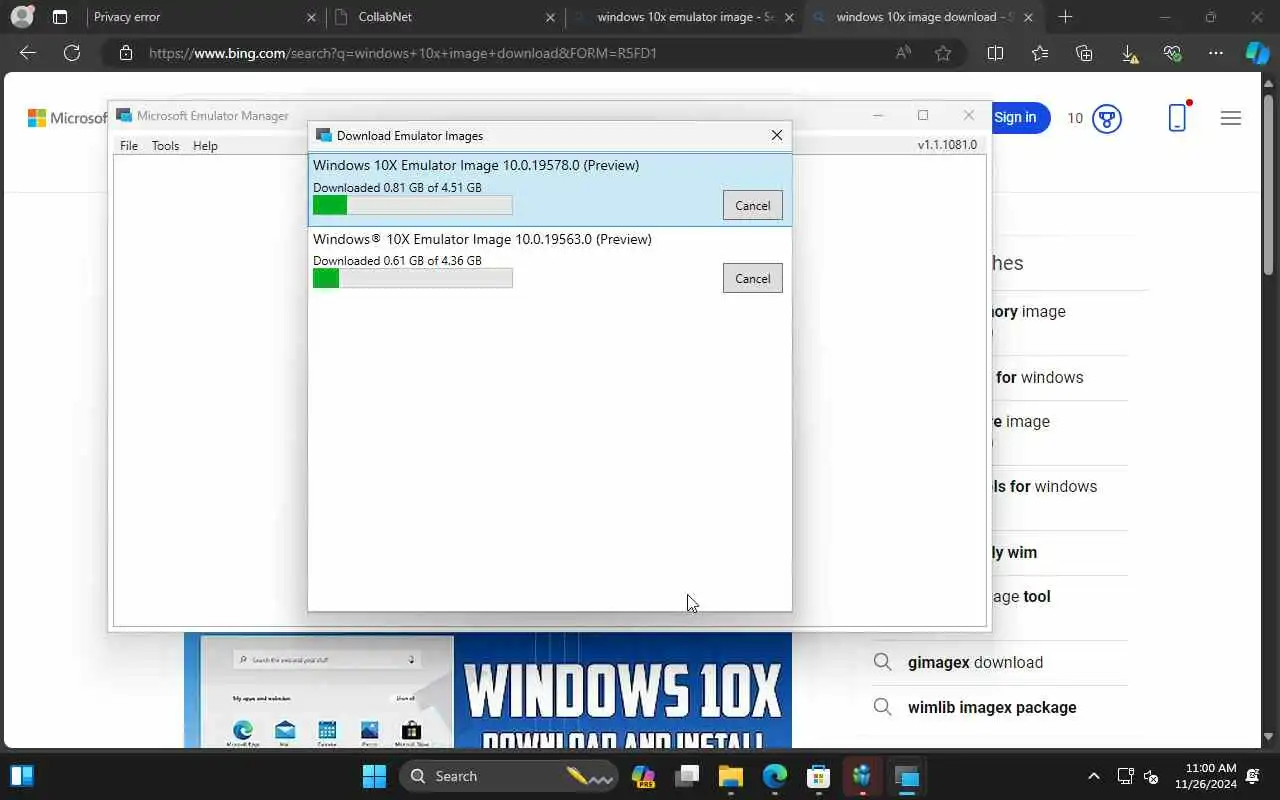The image size is (1280, 800).
Task: Open Copilot app from taskbar
Action: pyautogui.click(x=643, y=776)
